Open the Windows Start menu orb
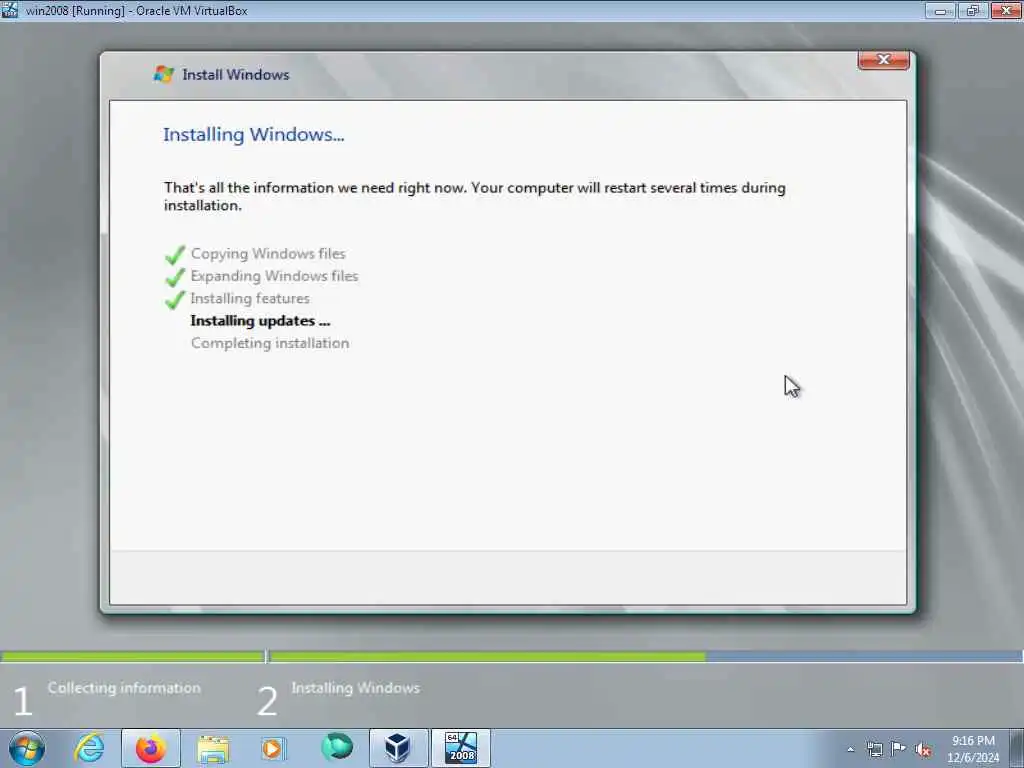1024x768 pixels. 27,748
